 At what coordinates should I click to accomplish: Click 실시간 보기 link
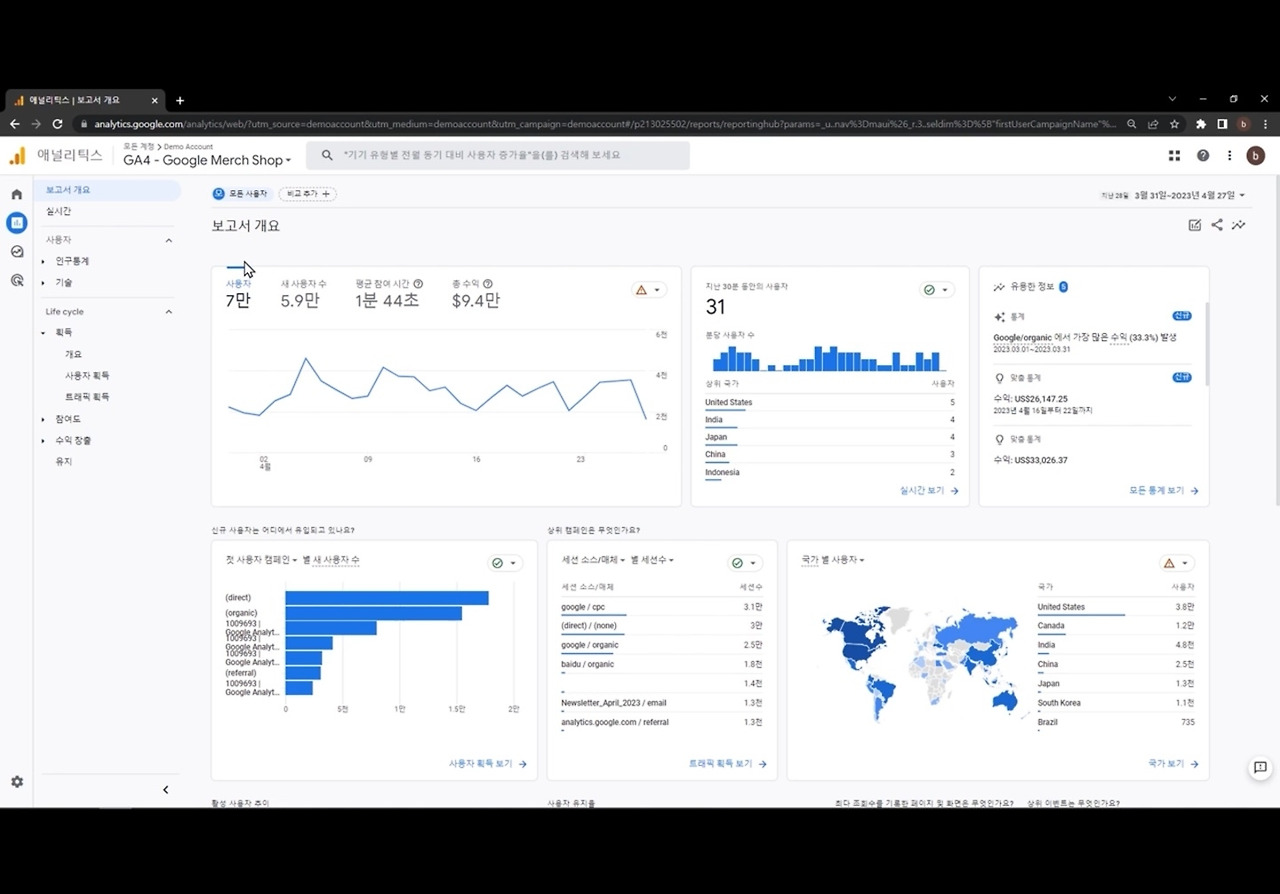929,491
